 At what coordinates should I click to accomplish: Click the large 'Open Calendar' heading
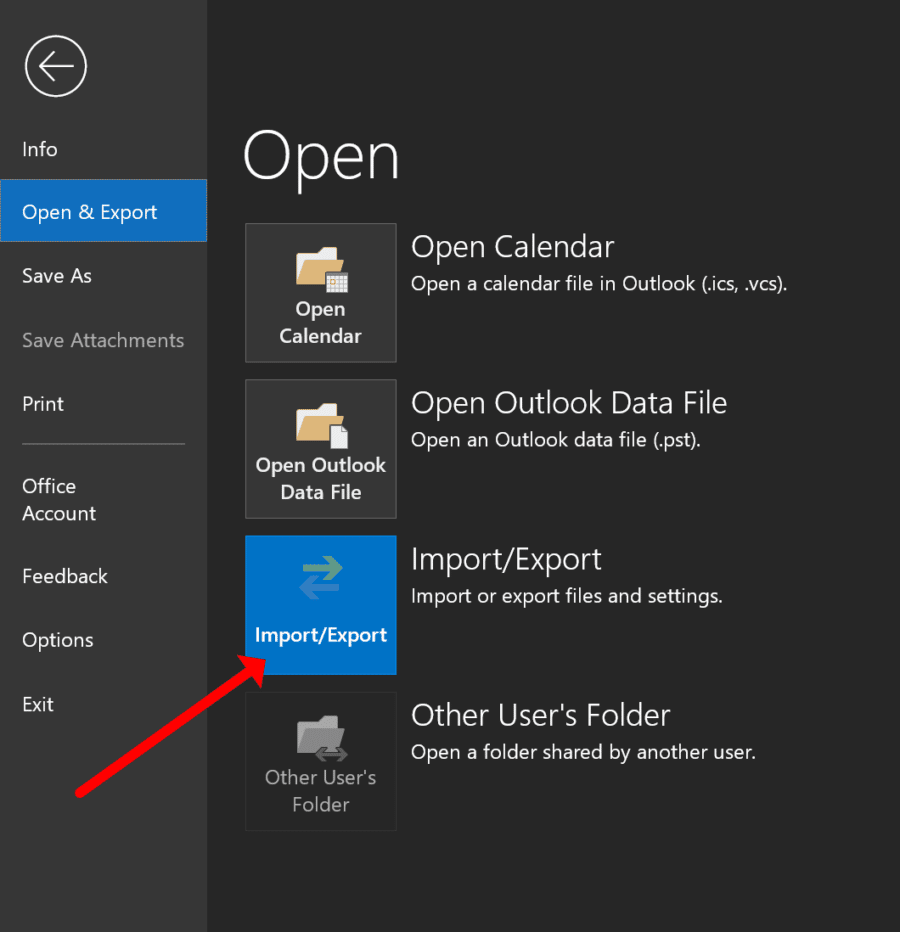(x=512, y=247)
